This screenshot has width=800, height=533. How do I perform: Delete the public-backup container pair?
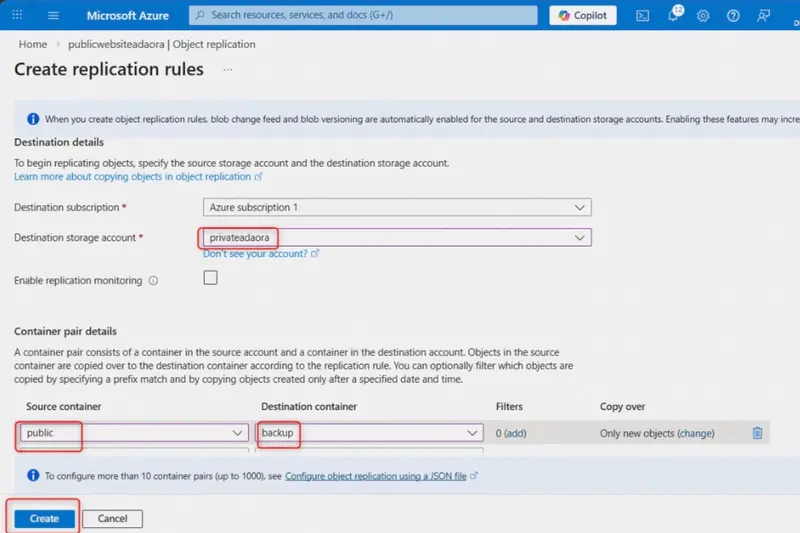click(757, 433)
